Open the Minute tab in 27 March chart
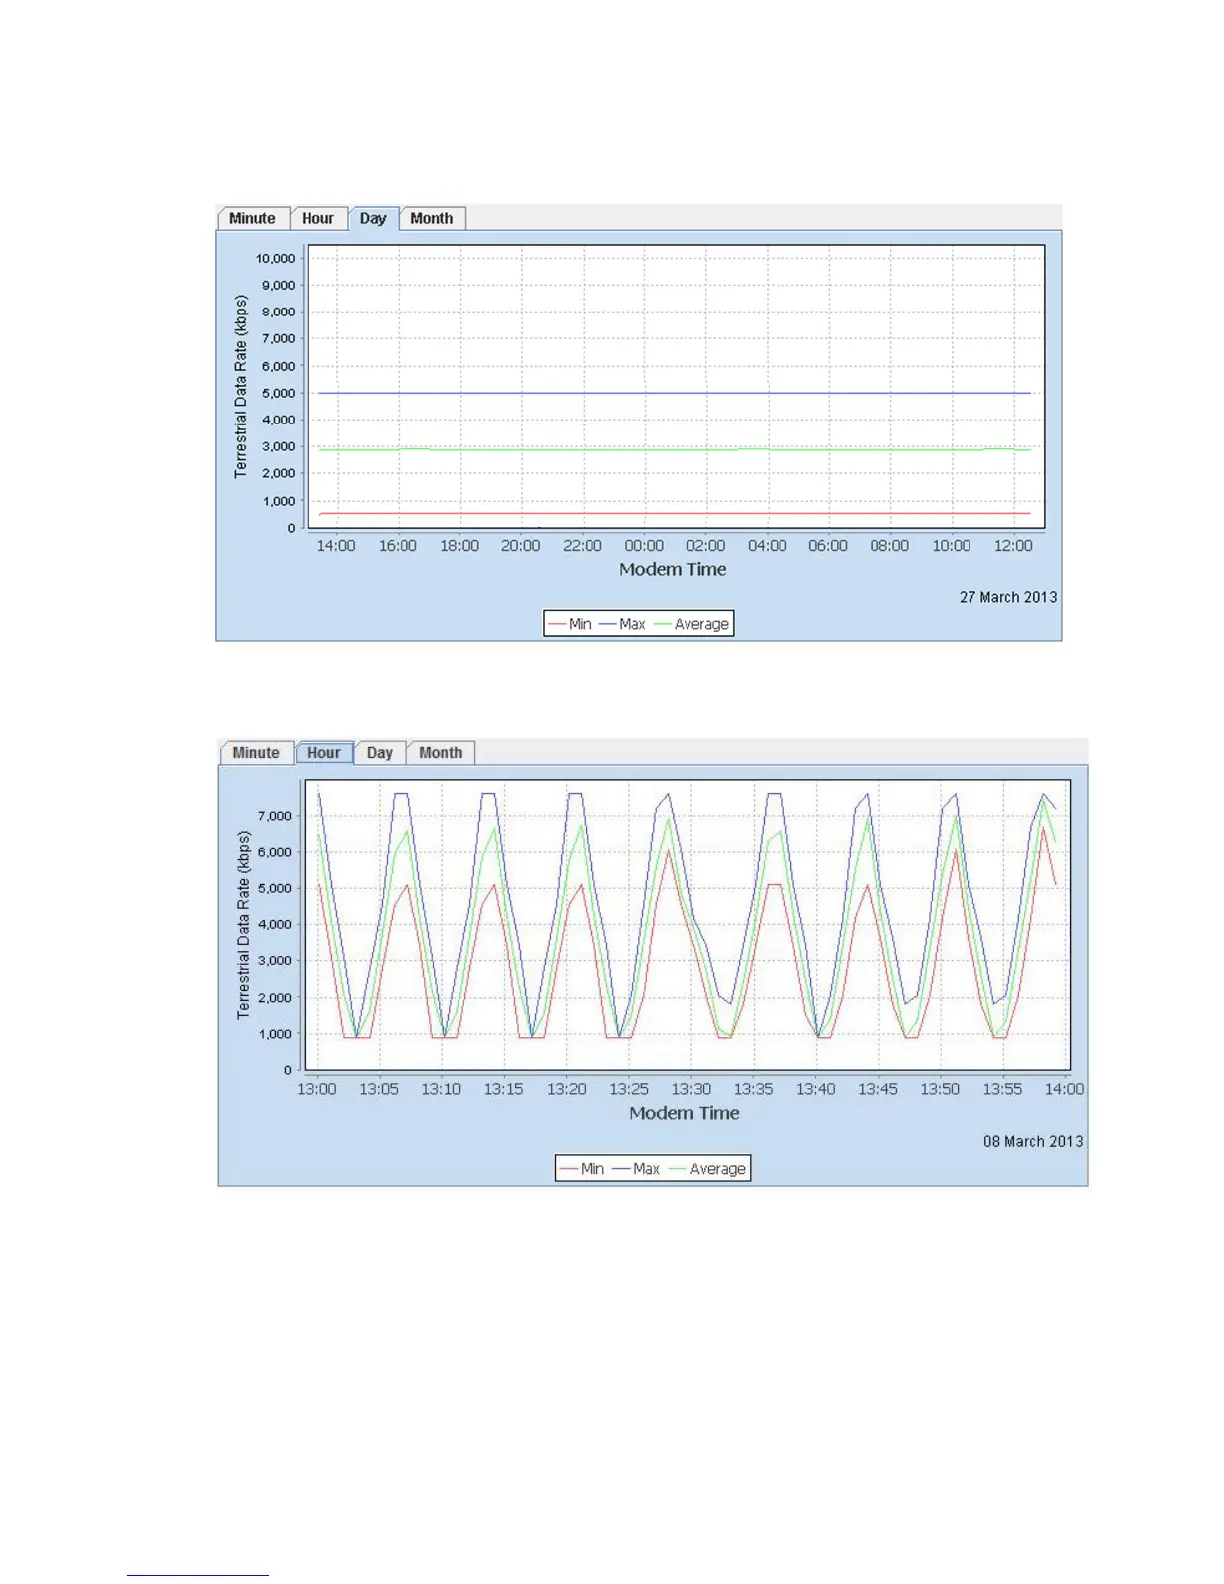Image resolution: width=1224 pixels, height=1584 pixels. pos(252,218)
